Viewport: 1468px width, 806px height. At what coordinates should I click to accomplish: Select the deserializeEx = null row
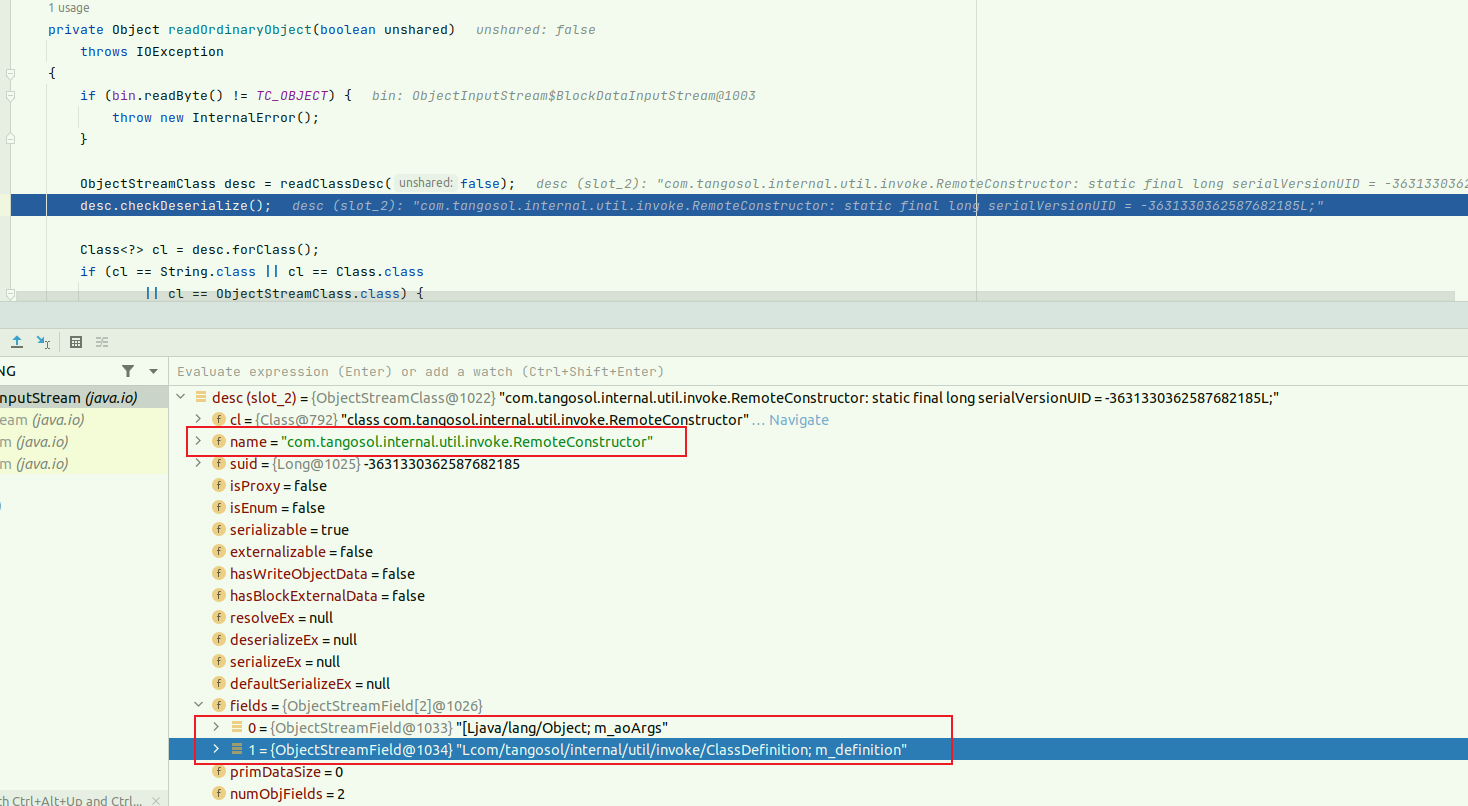coord(818,640)
